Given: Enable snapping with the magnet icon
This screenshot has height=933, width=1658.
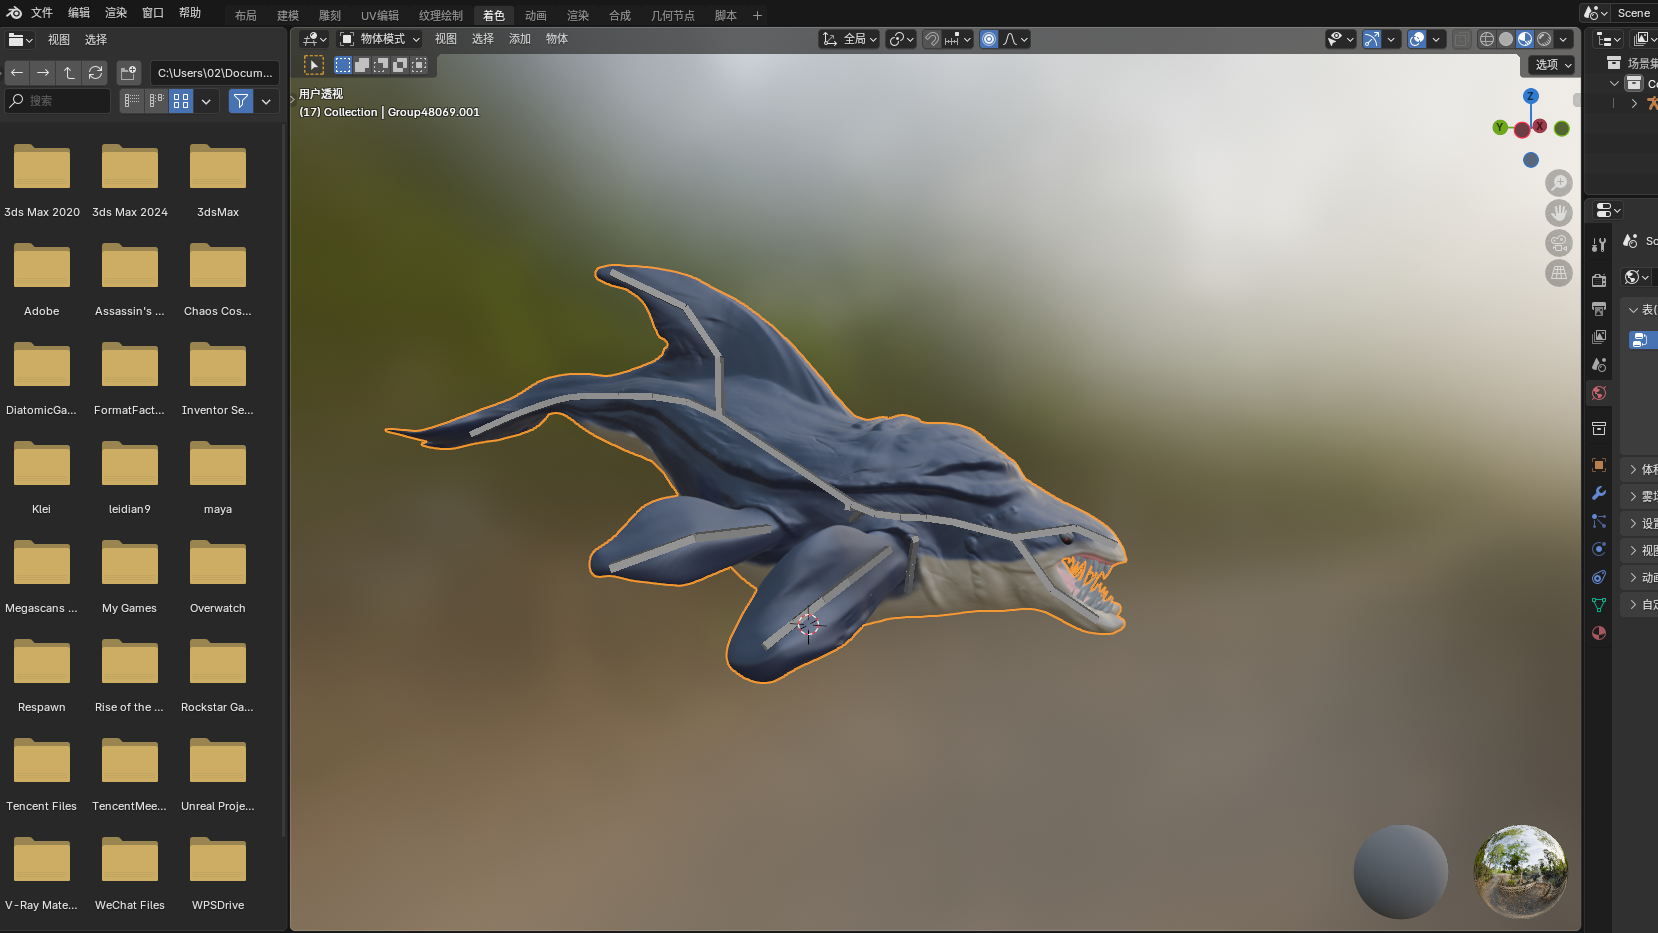Looking at the screenshot, I should tap(931, 39).
